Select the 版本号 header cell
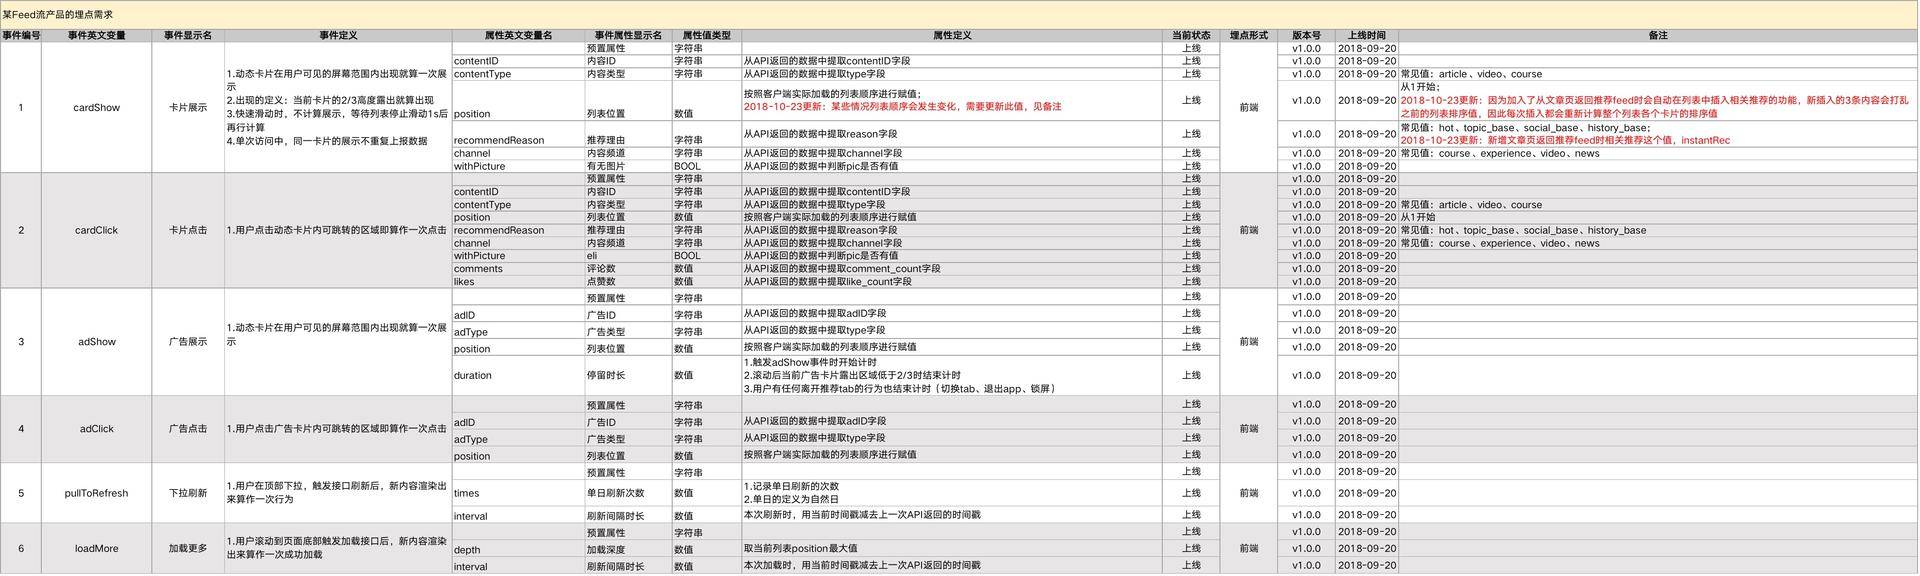Screen dimensions: 1920x576 coord(1306,36)
